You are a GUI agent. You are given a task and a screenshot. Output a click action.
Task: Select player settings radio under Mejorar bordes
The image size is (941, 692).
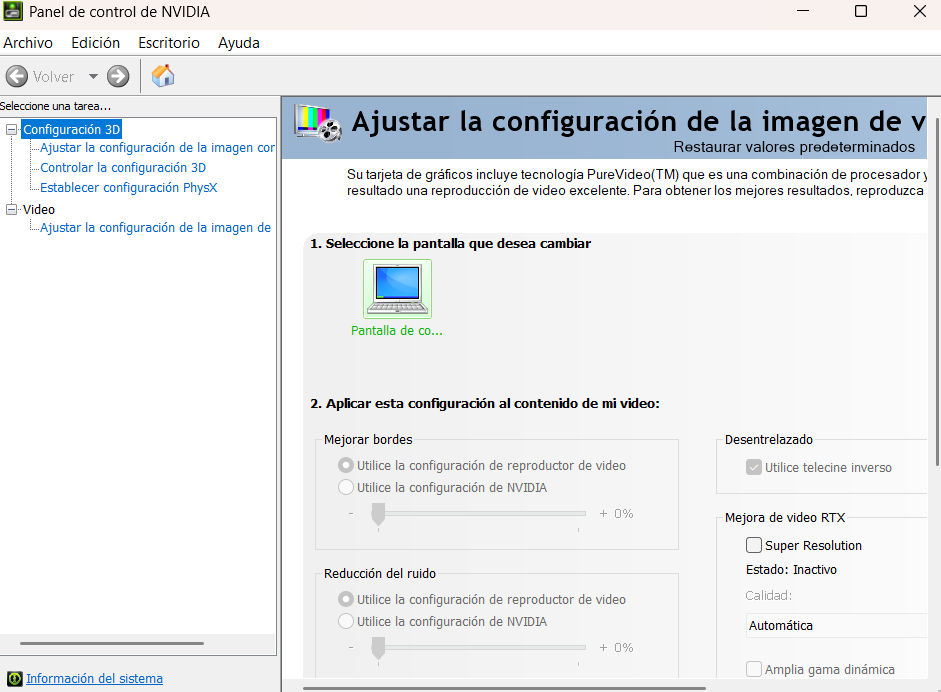click(x=346, y=465)
